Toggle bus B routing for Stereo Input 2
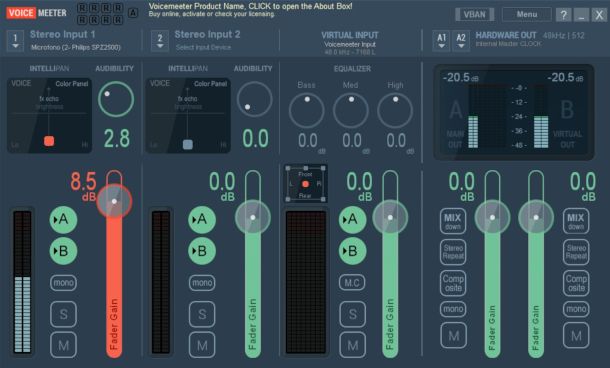The image size is (610, 368). point(202,251)
